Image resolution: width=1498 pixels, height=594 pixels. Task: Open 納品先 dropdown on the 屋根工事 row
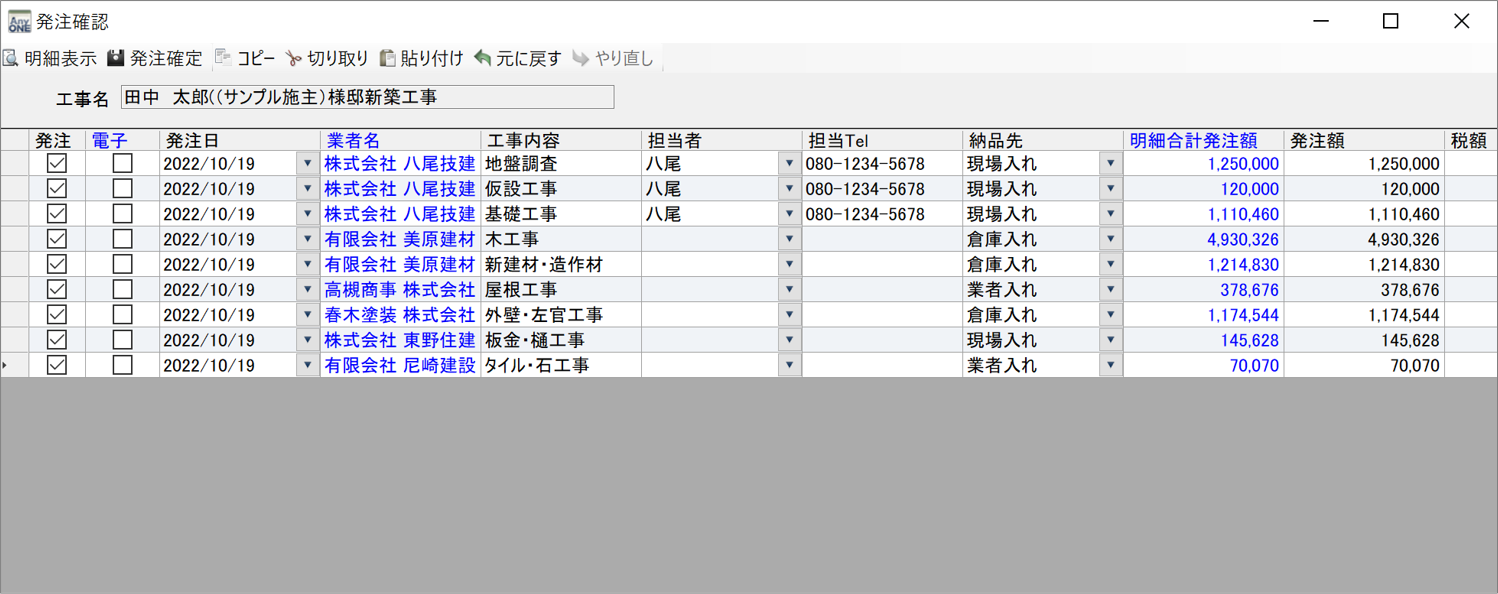coord(1112,289)
